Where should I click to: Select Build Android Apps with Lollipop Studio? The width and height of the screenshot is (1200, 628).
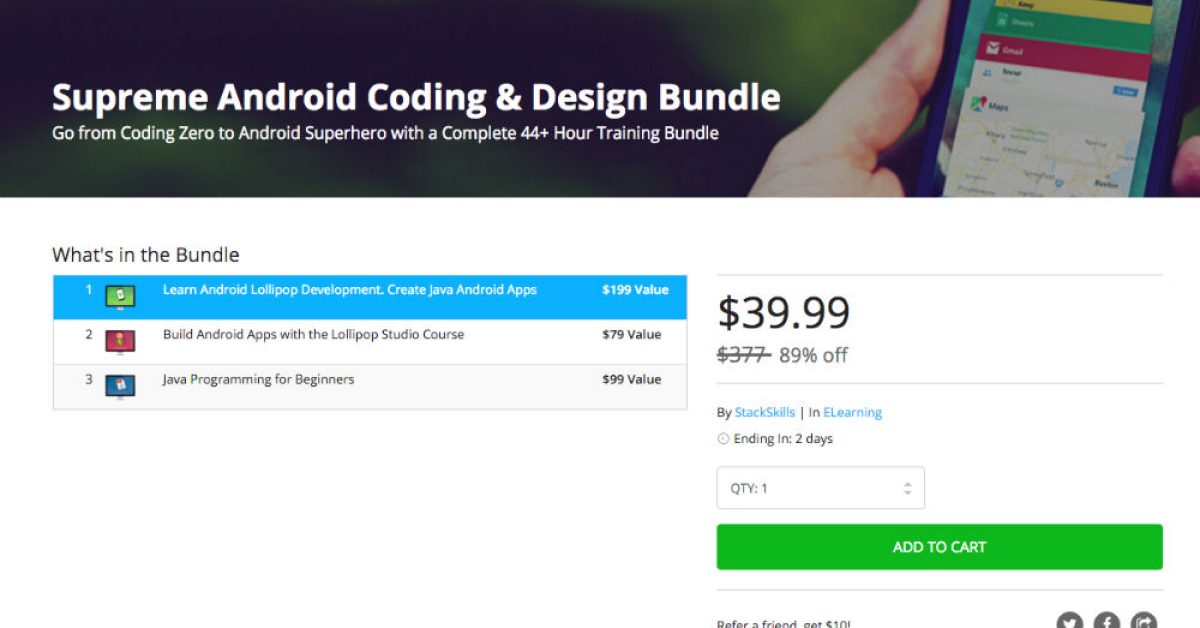point(313,334)
